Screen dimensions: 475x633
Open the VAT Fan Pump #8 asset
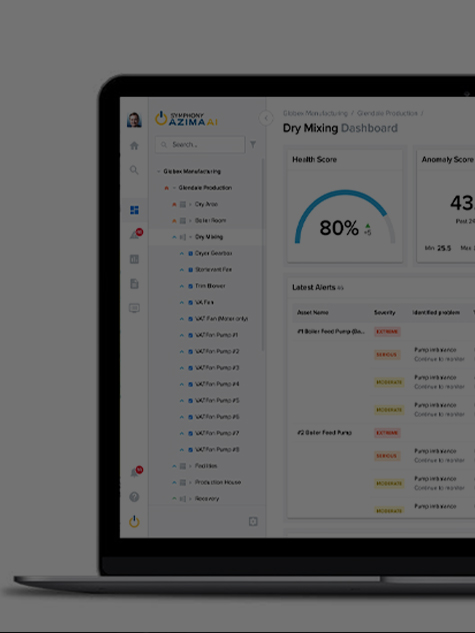click(217, 450)
